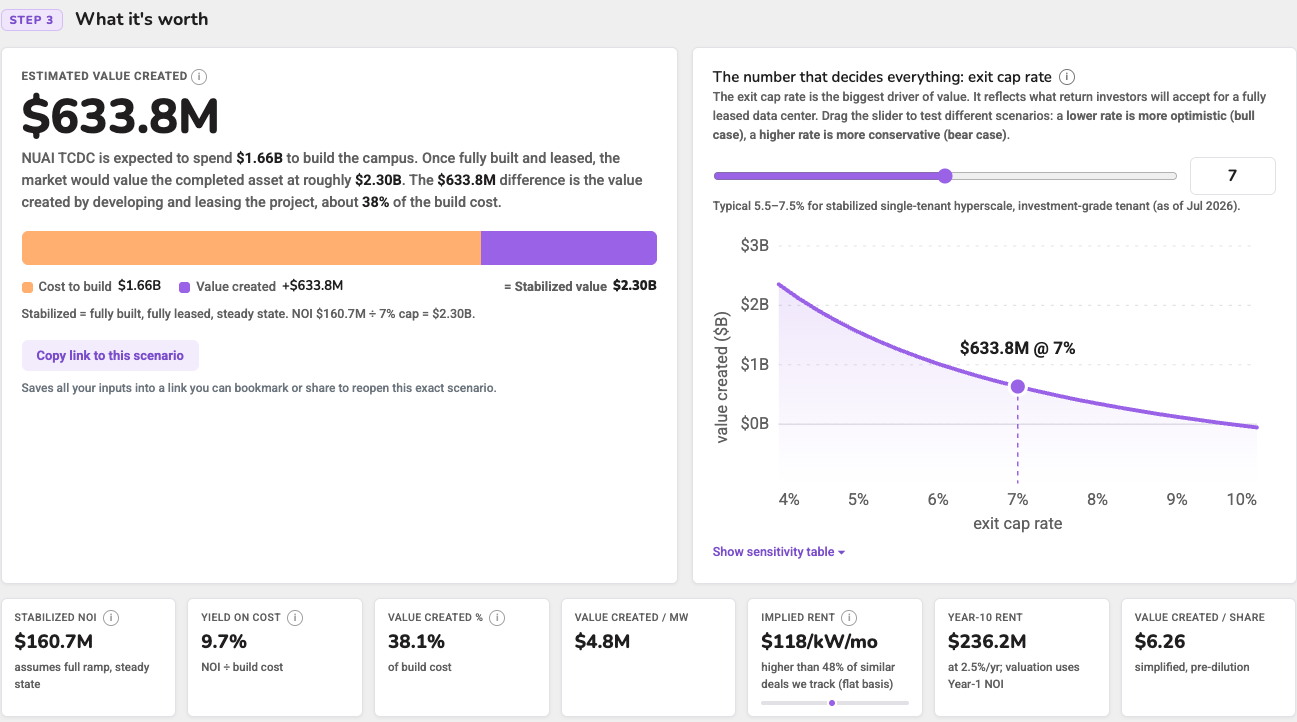The image size is (1297, 722).
Task: Click info icon on Yield on Cost card
Action: (x=295, y=618)
